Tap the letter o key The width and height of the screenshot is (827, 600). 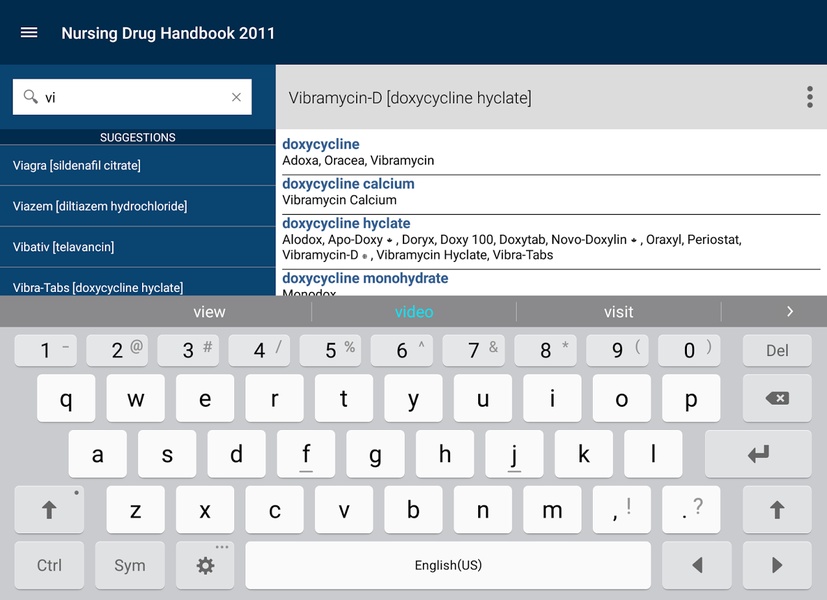(622, 398)
